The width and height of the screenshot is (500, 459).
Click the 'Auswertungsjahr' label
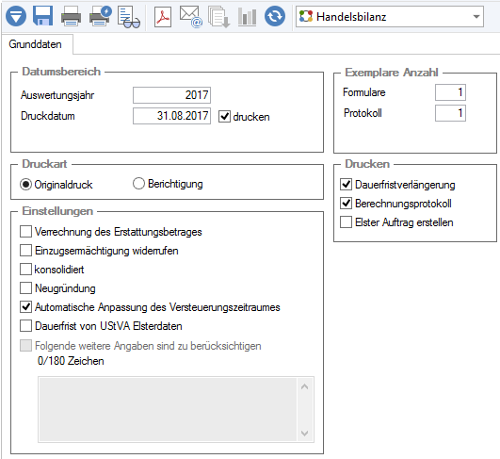pos(57,95)
